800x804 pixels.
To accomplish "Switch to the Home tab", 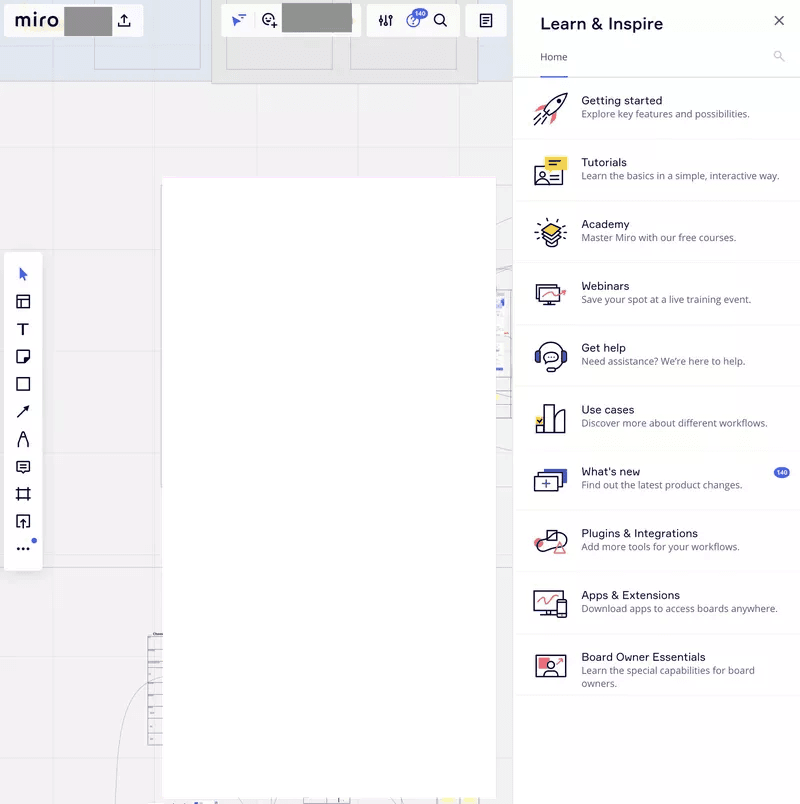I will pos(553,57).
